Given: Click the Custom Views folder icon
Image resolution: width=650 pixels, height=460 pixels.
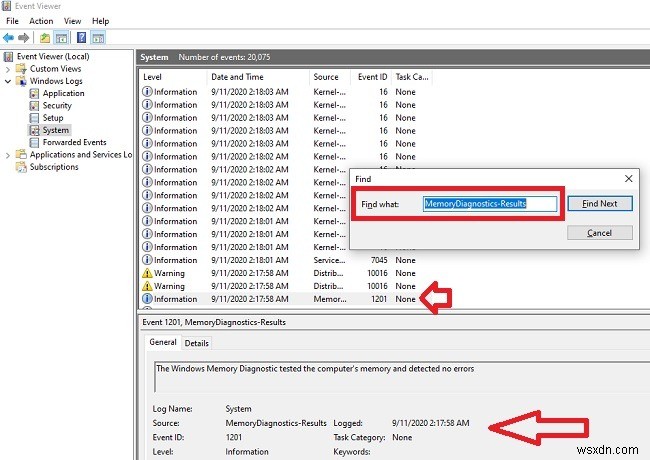Looking at the screenshot, I should coord(21,69).
